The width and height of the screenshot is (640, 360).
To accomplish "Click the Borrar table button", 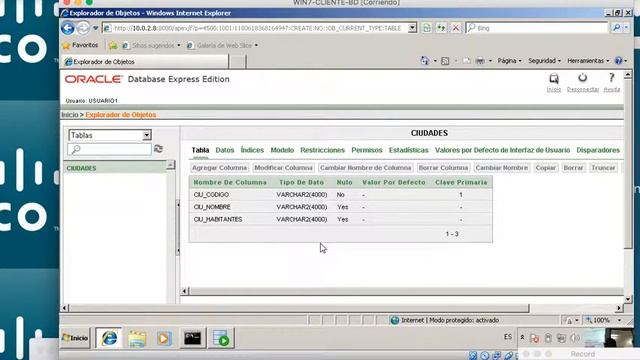I will pyautogui.click(x=573, y=168).
